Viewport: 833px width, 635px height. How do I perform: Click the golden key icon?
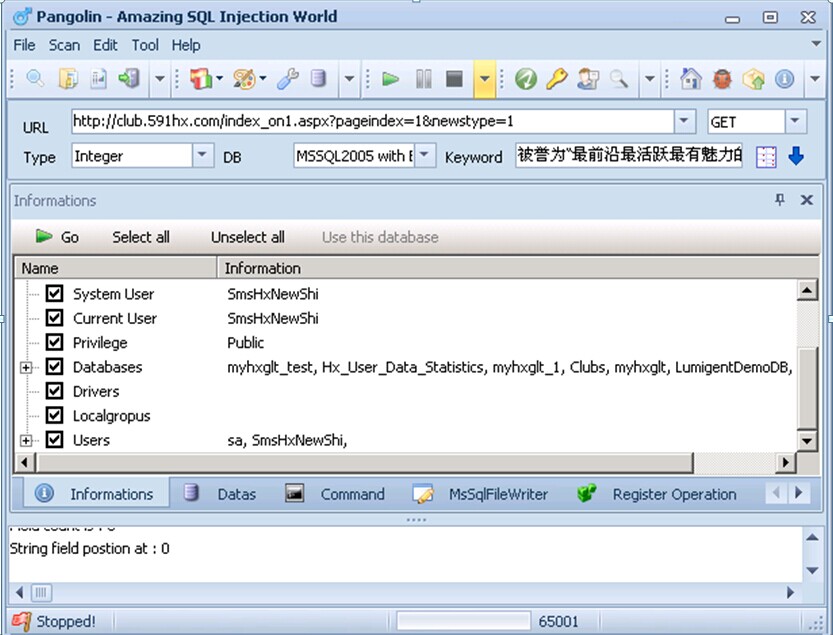coord(557,79)
